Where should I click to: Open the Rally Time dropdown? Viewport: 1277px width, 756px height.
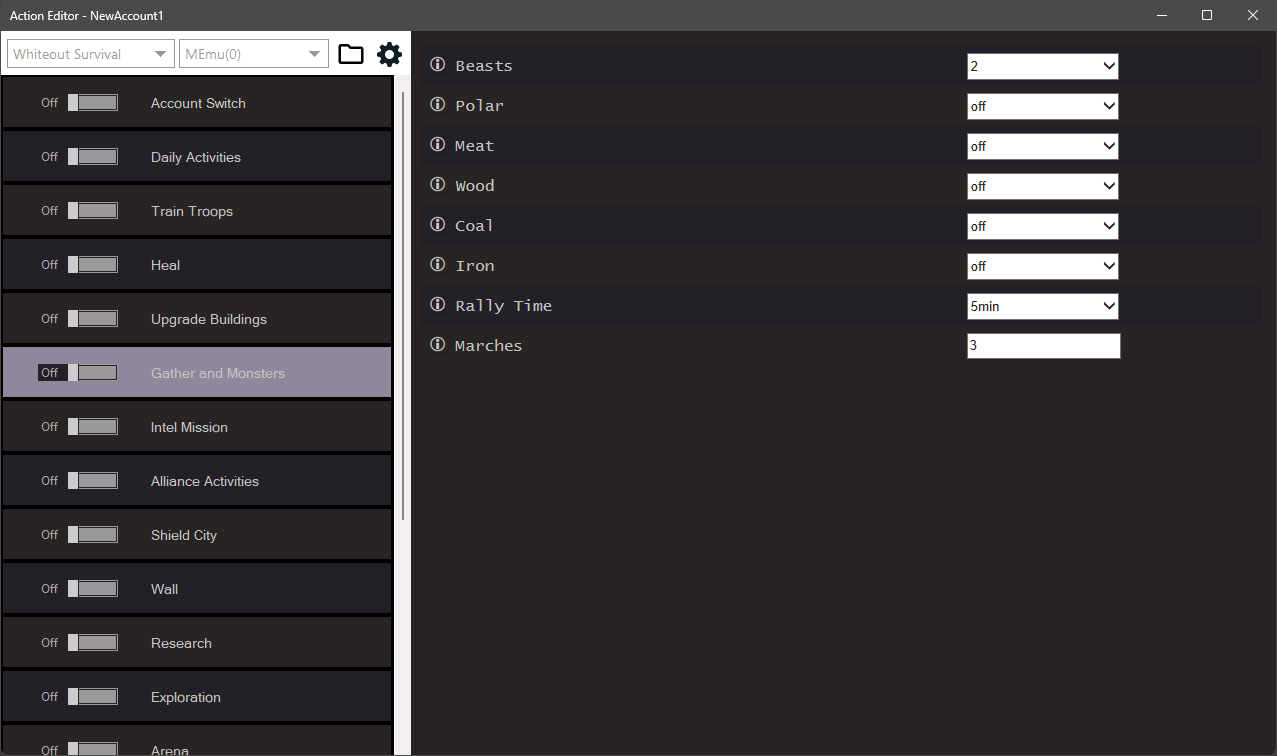pyautogui.click(x=1042, y=306)
